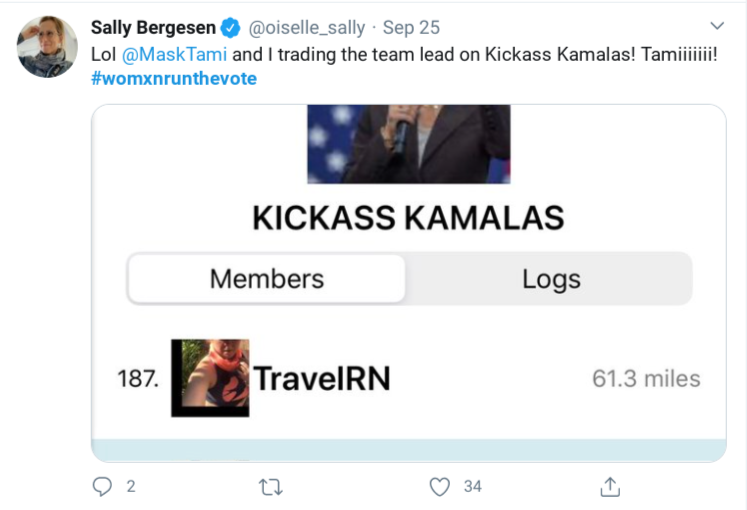Click the KICKASS KAMALAS team title
The image size is (747, 510).
click(x=408, y=218)
